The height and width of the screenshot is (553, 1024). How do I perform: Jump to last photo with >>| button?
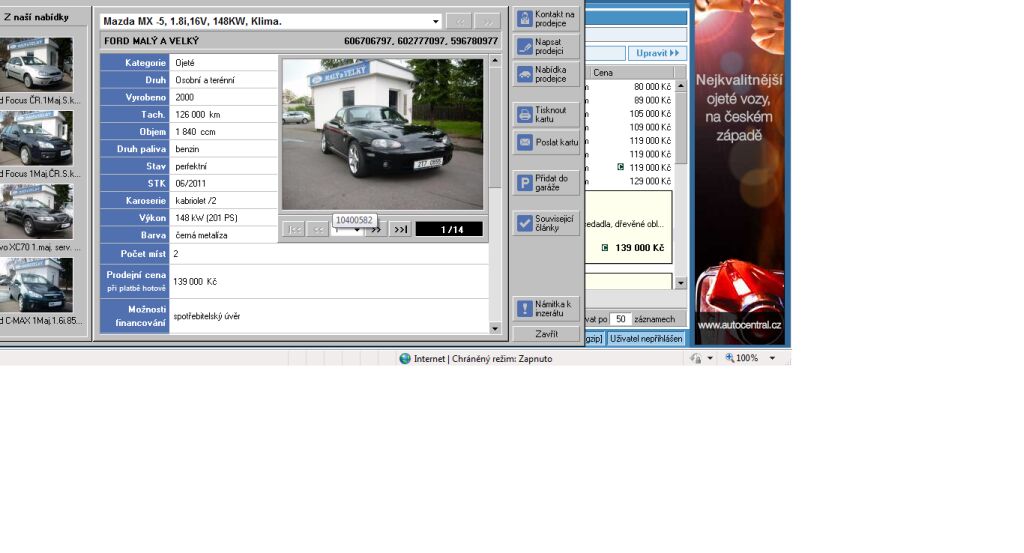[400, 229]
